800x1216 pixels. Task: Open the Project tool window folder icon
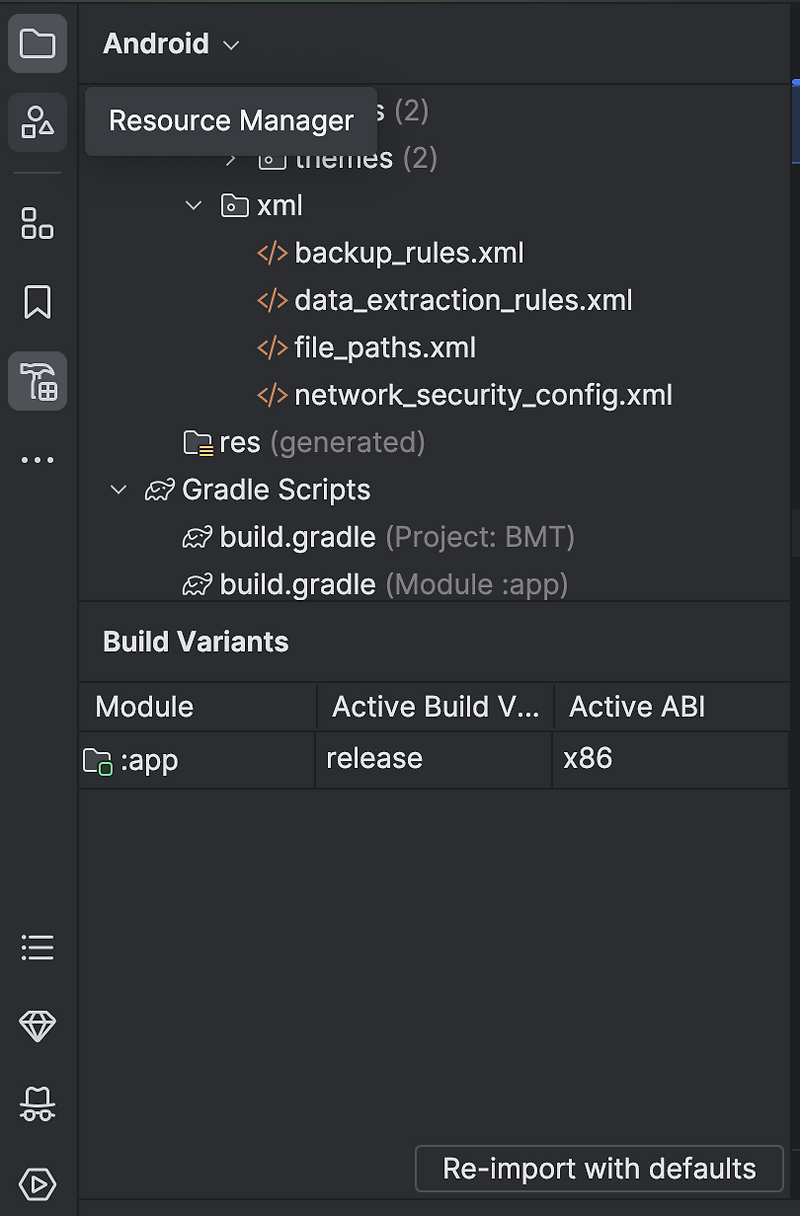point(38,44)
